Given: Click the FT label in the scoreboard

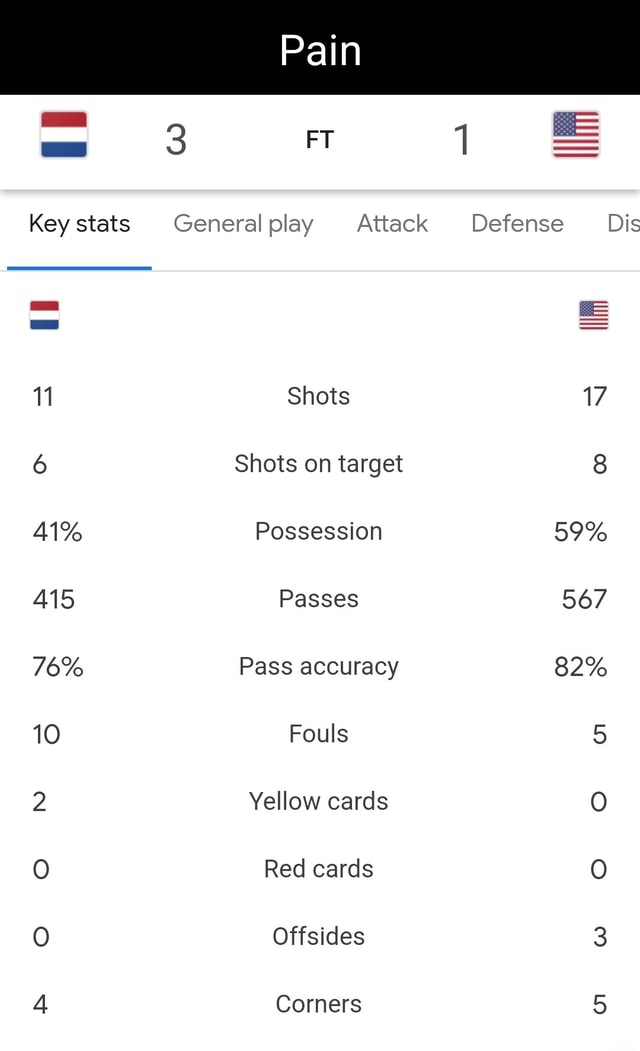Looking at the screenshot, I should click(319, 139).
